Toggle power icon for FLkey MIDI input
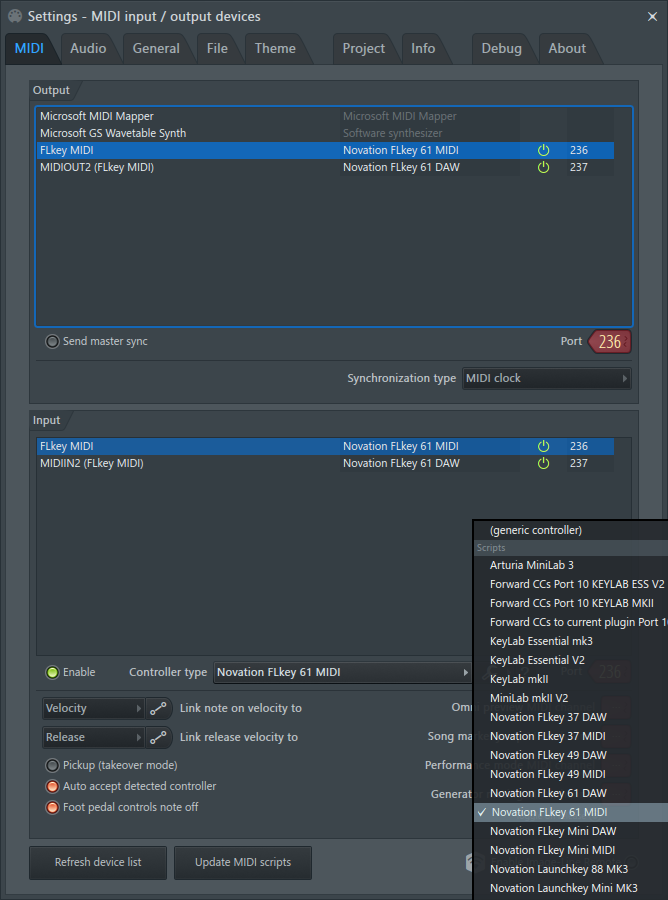 (543, 447)
